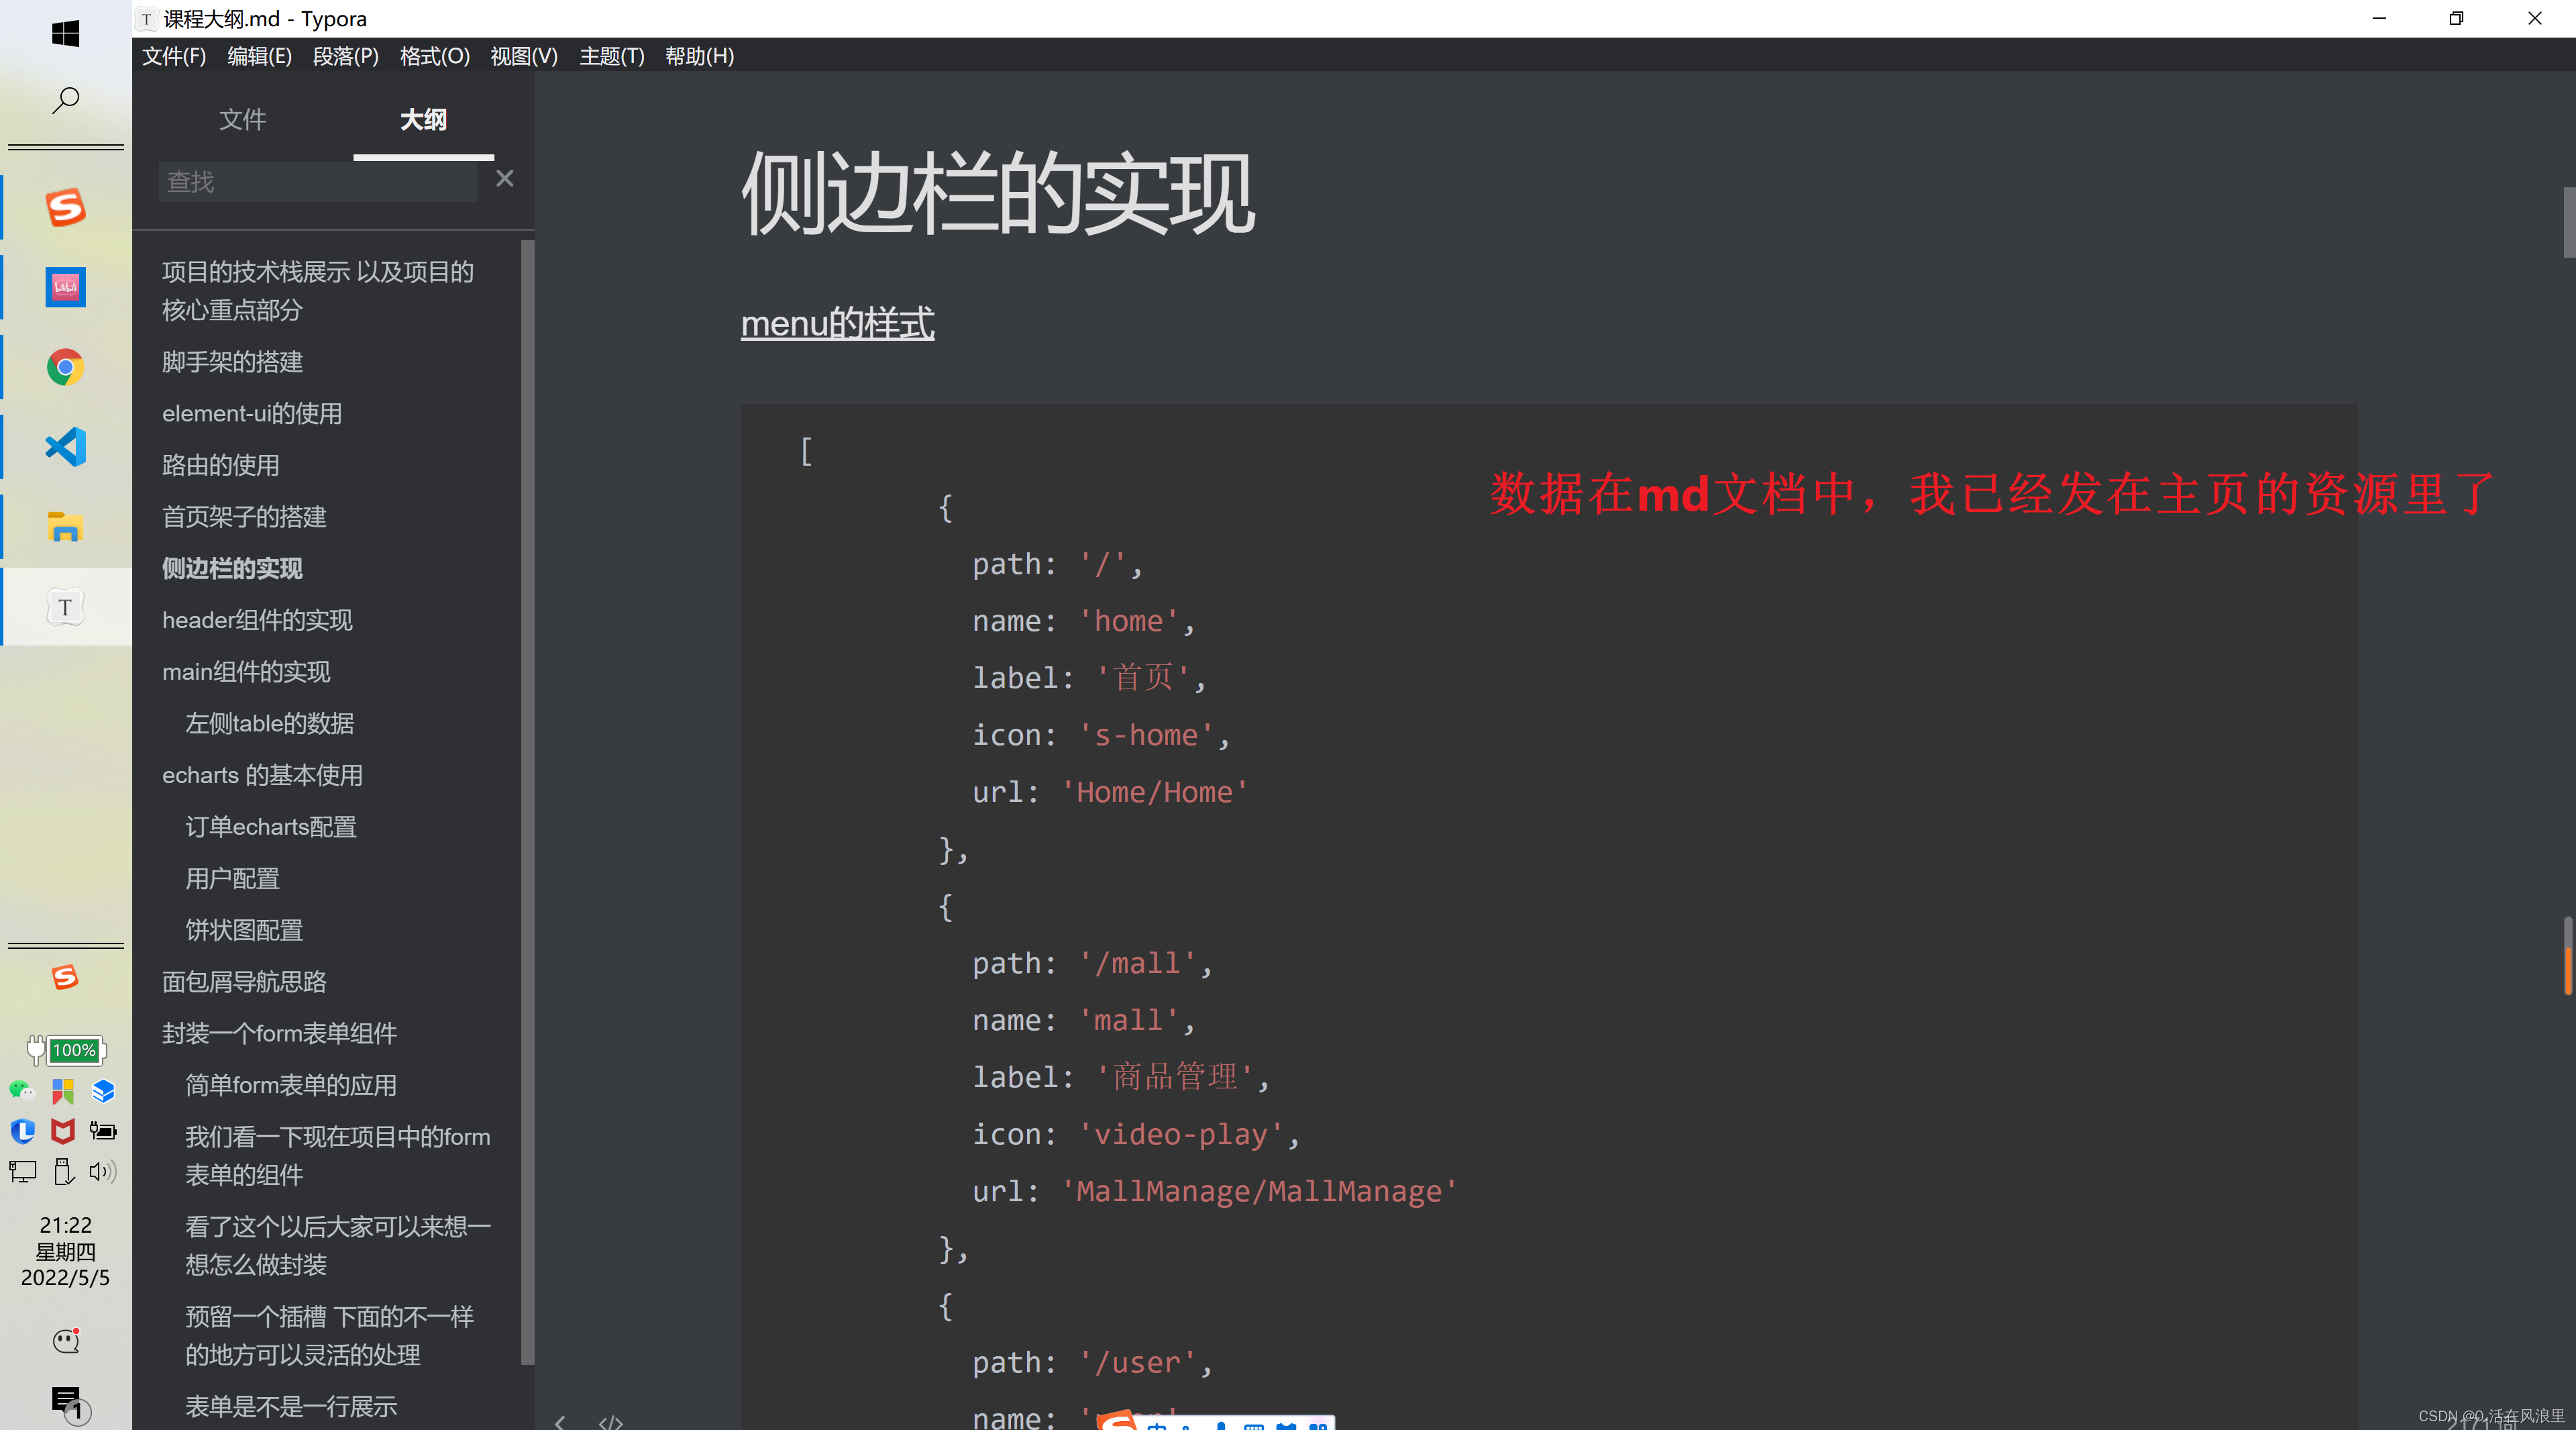Open the 文件(F) menu
This screenshot has width=2576, height=1430.
[x=174, y=56]
